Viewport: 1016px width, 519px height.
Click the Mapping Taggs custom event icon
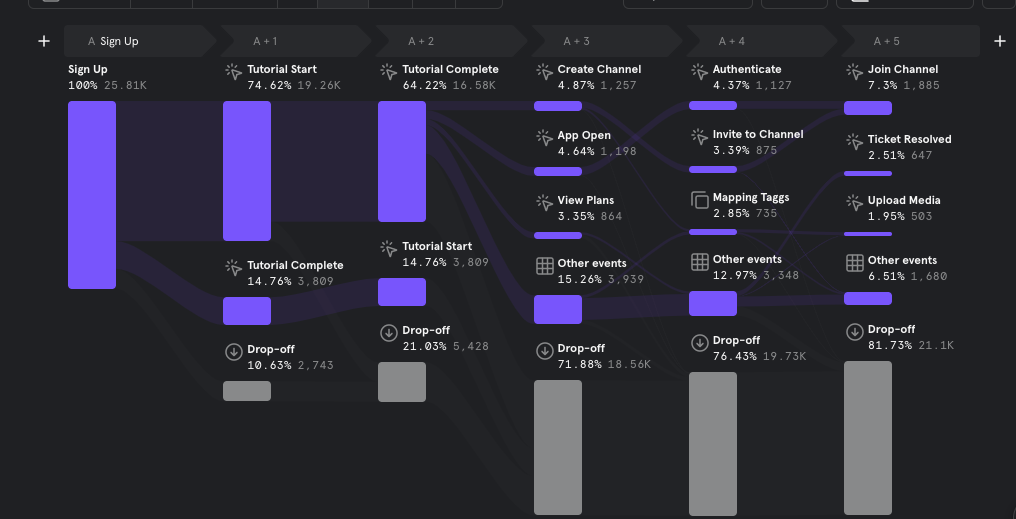click(700, 200)
